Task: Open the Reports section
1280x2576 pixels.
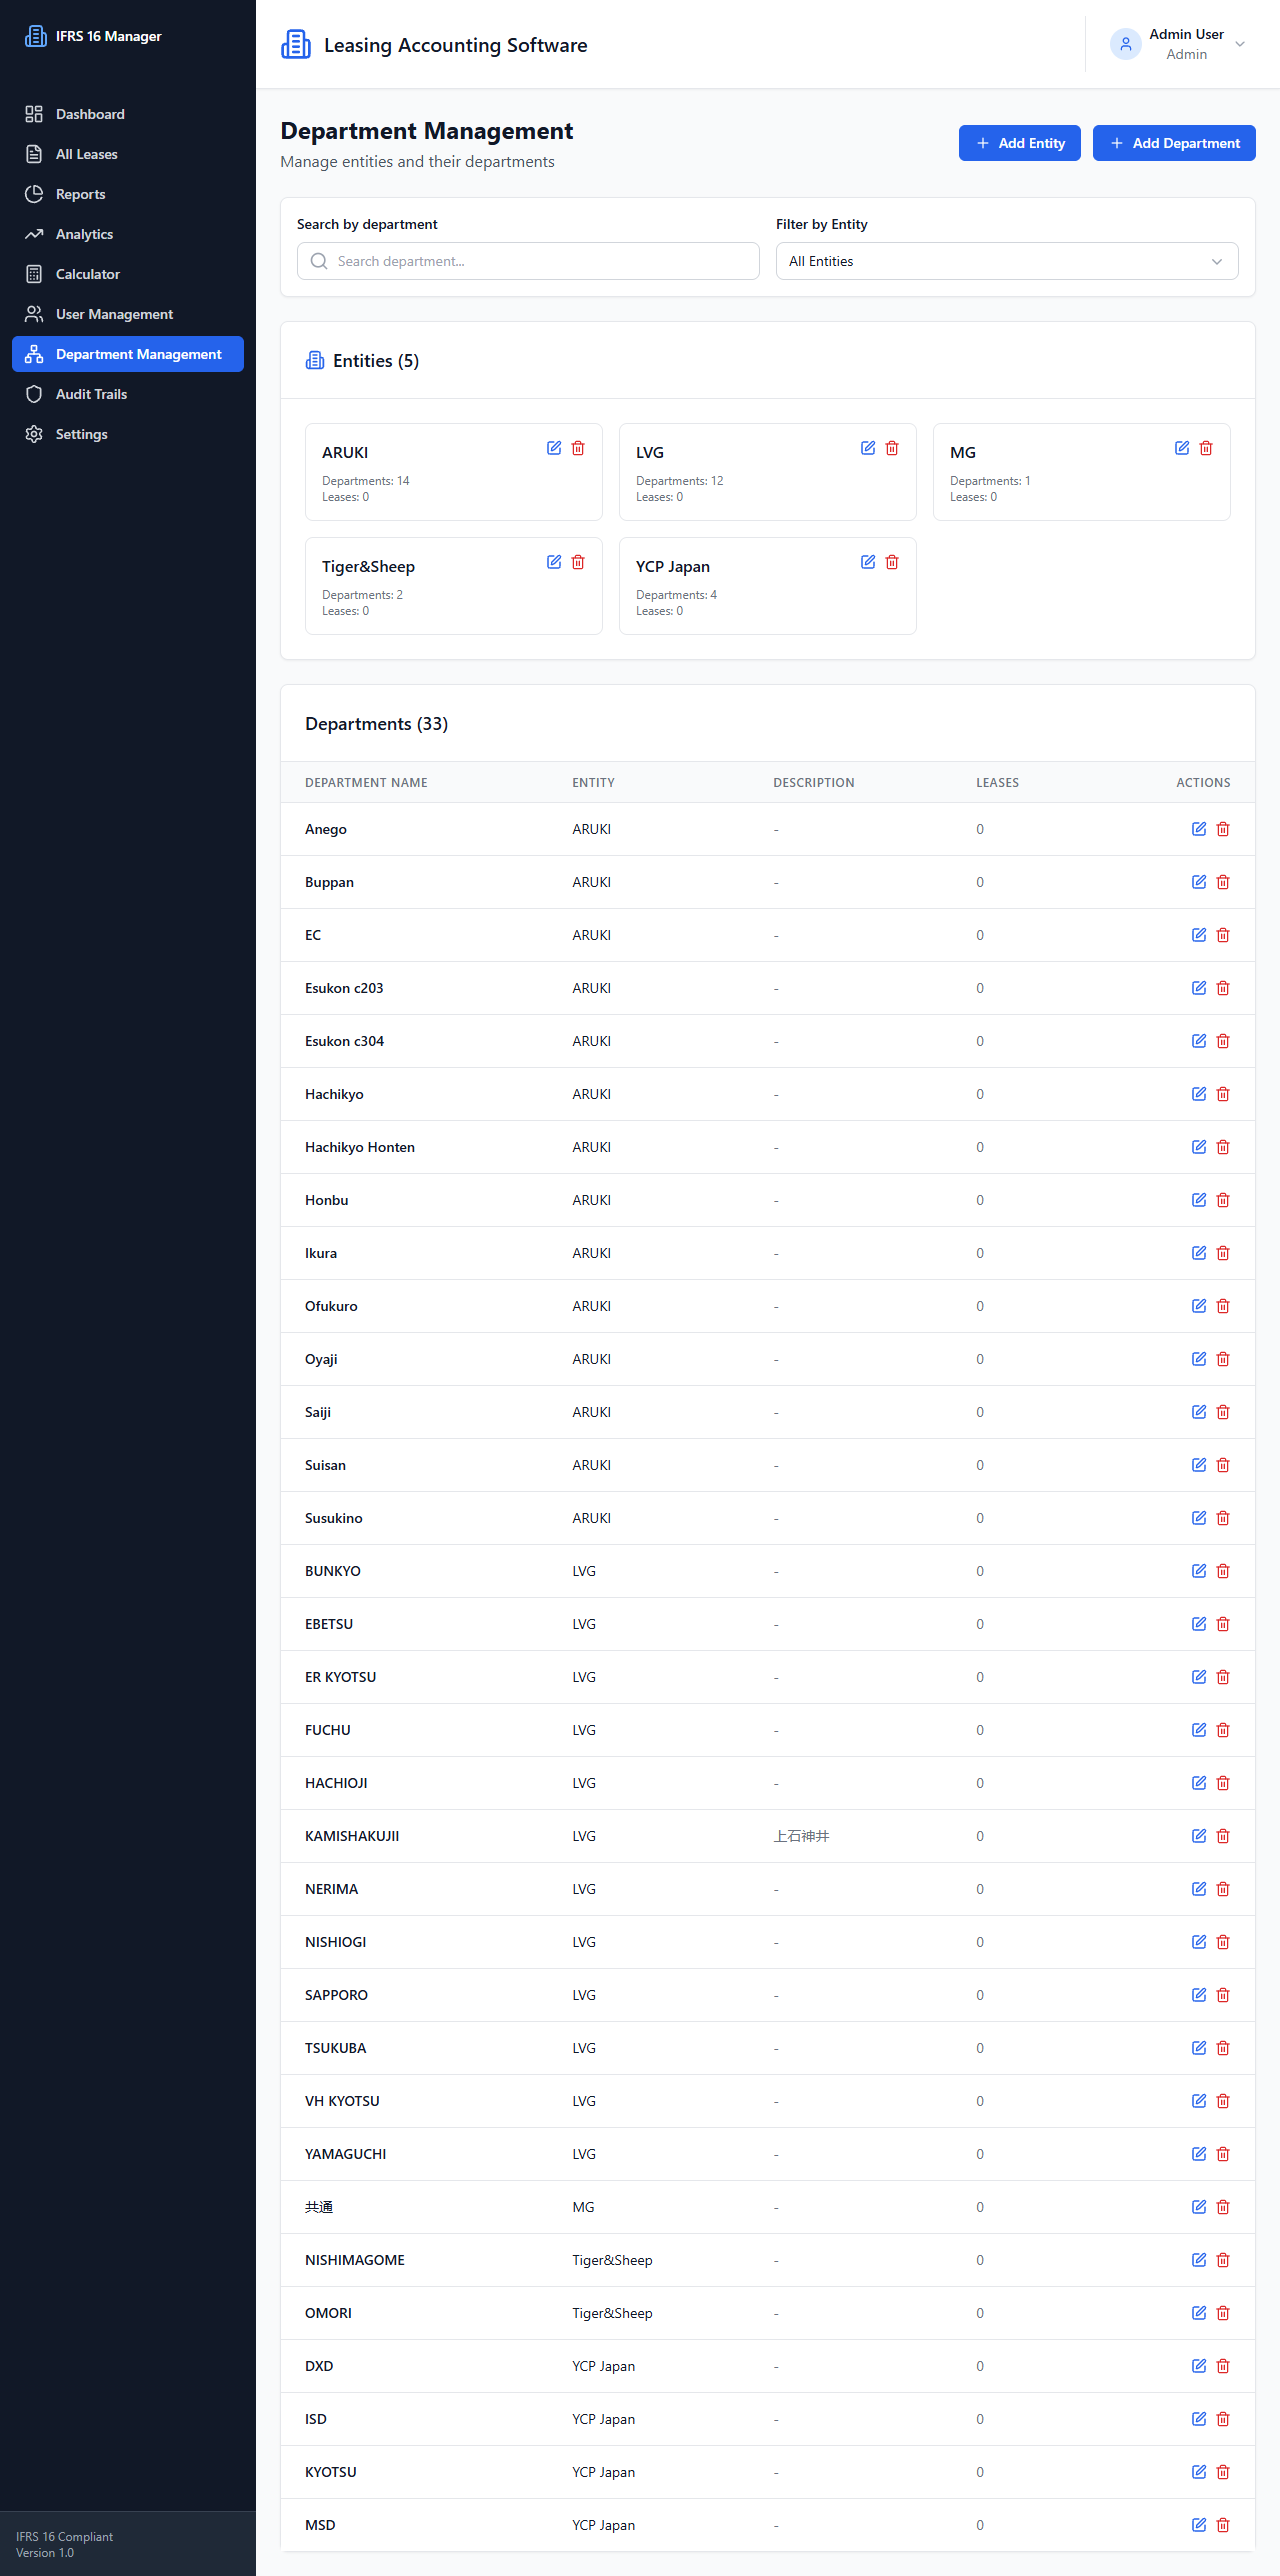Action: click(x=128, y=194)
